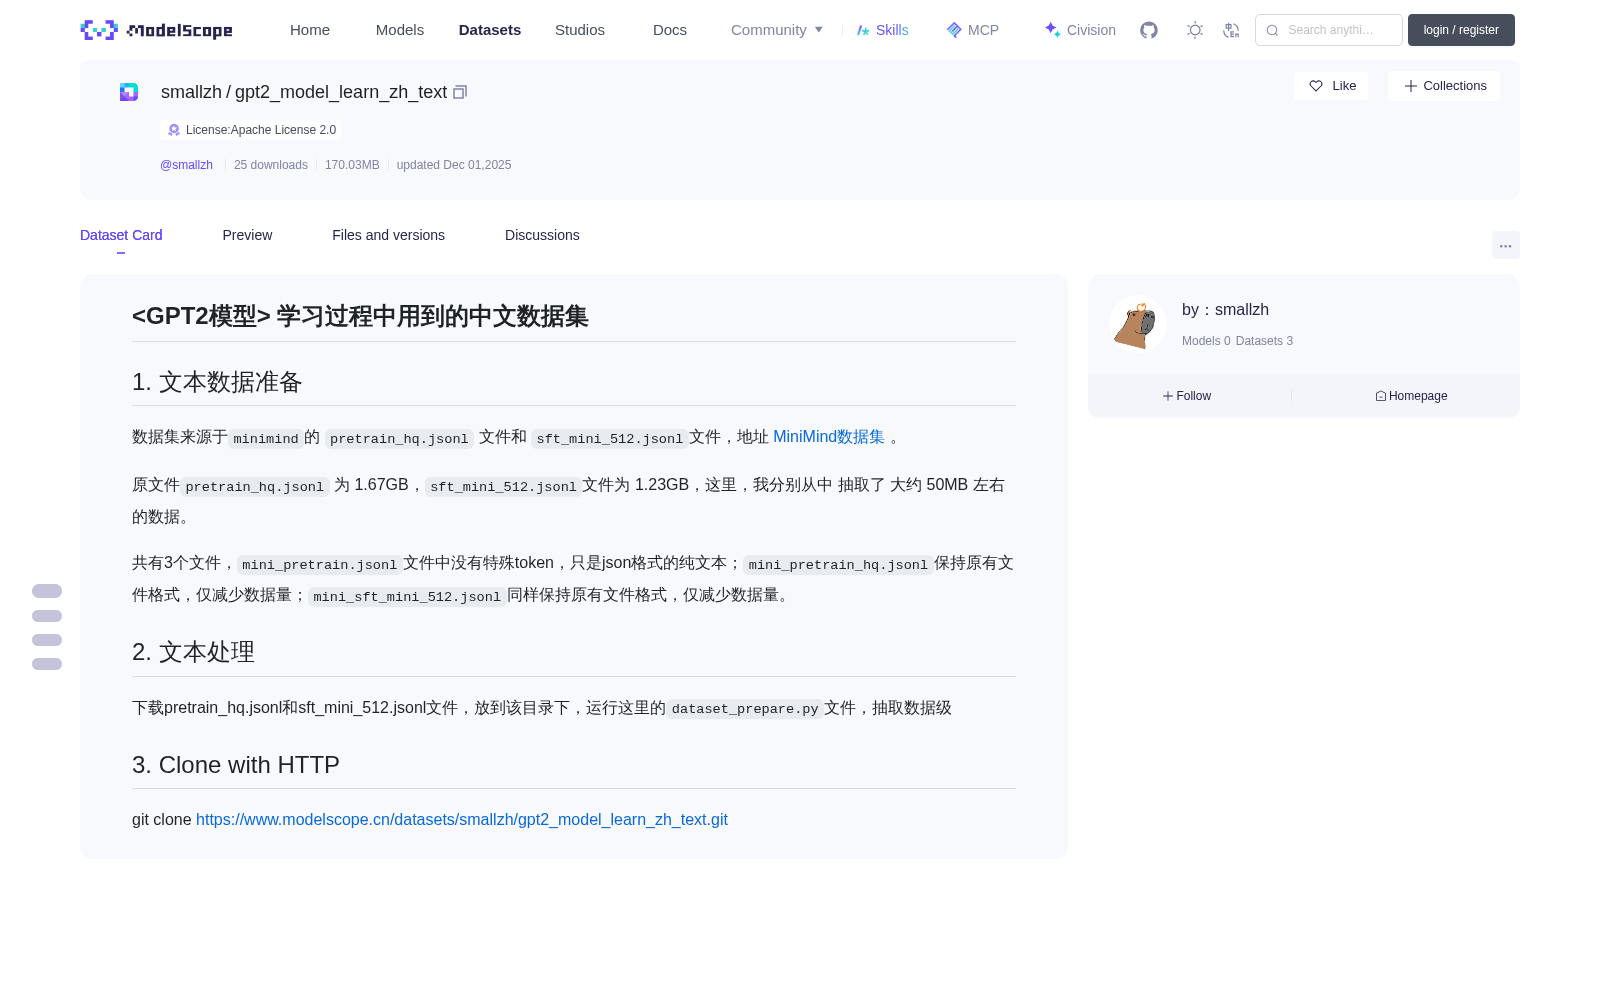Open the @smallzh profile link
1600x1000 pixels.
186,165
